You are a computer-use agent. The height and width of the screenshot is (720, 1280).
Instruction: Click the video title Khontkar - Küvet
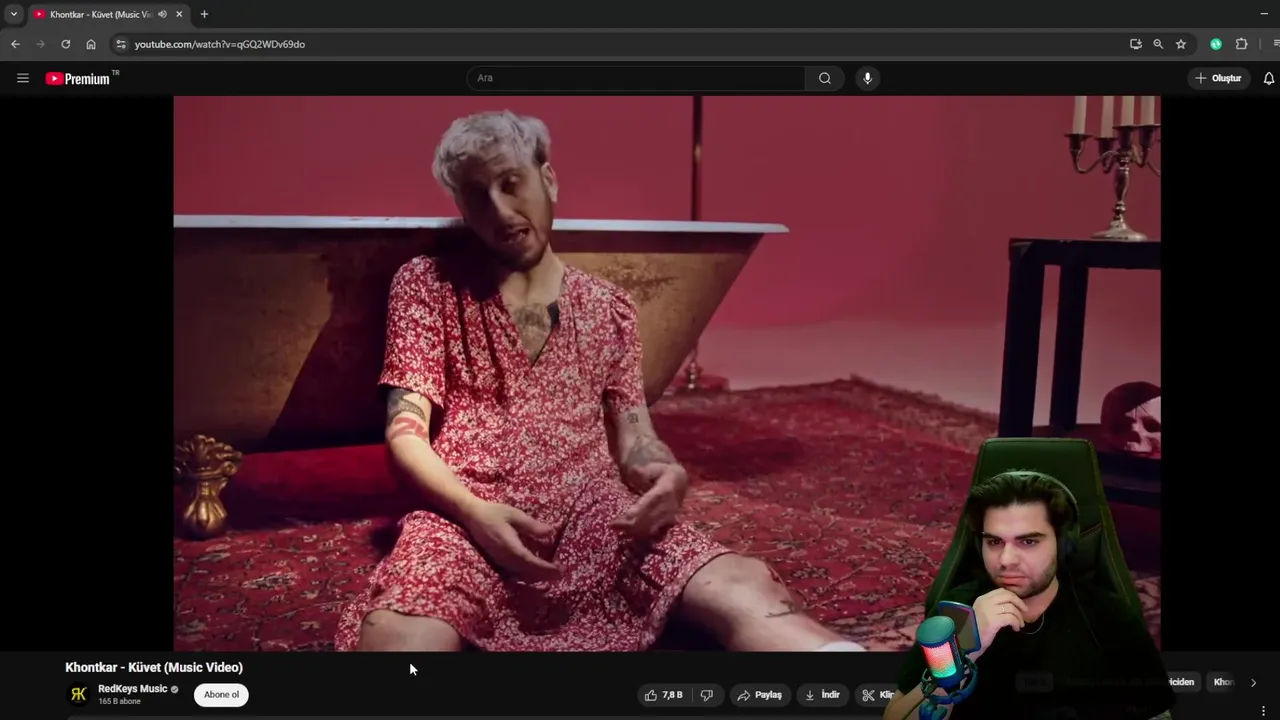[154, 667]
